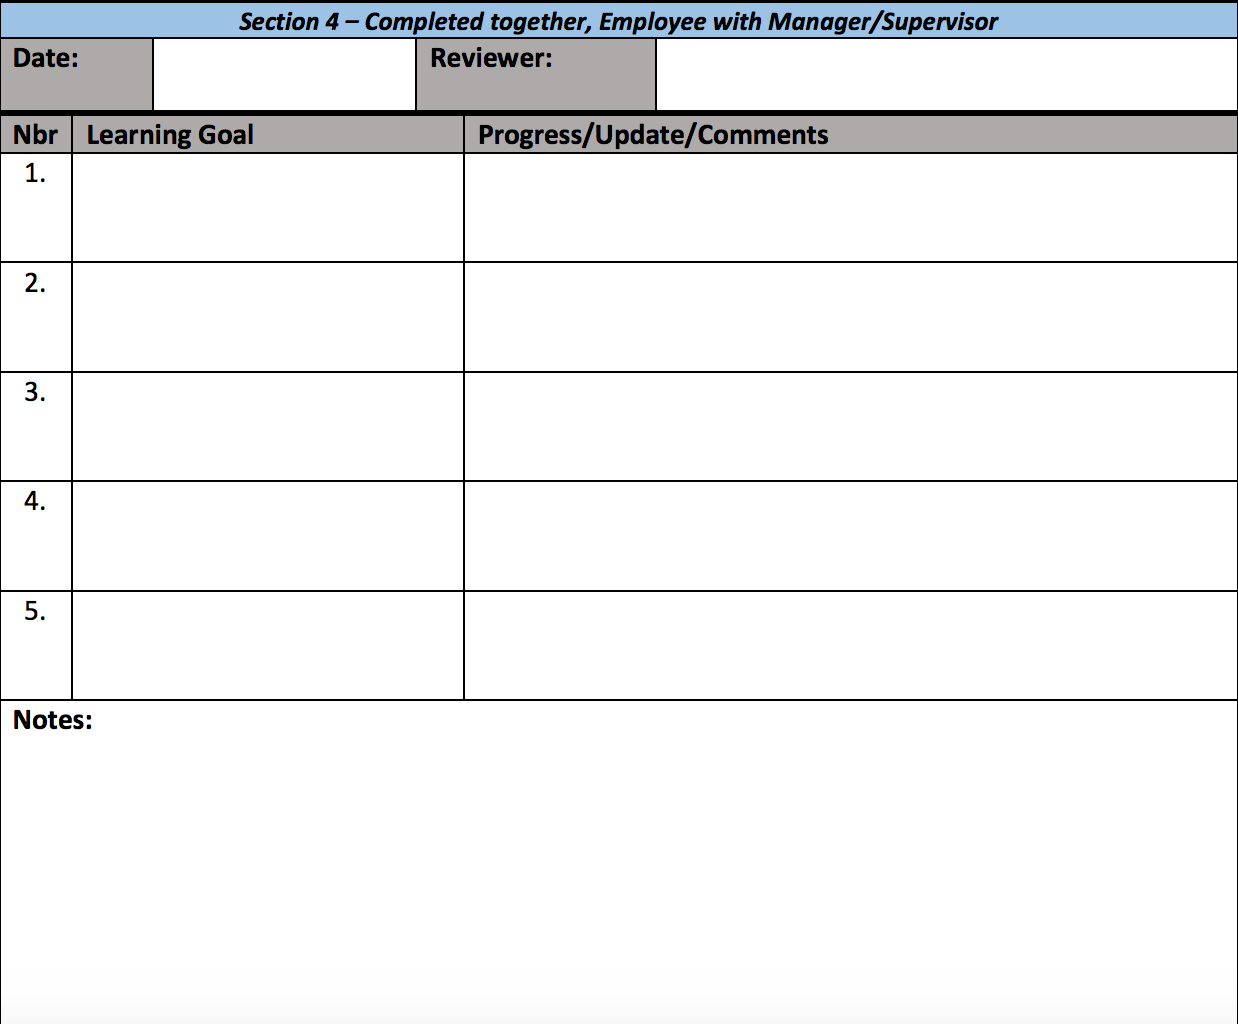This screenshot has height=1024, width=1238.
Task: Click the Reviewer: label cell
Action: tap(535, 75)
